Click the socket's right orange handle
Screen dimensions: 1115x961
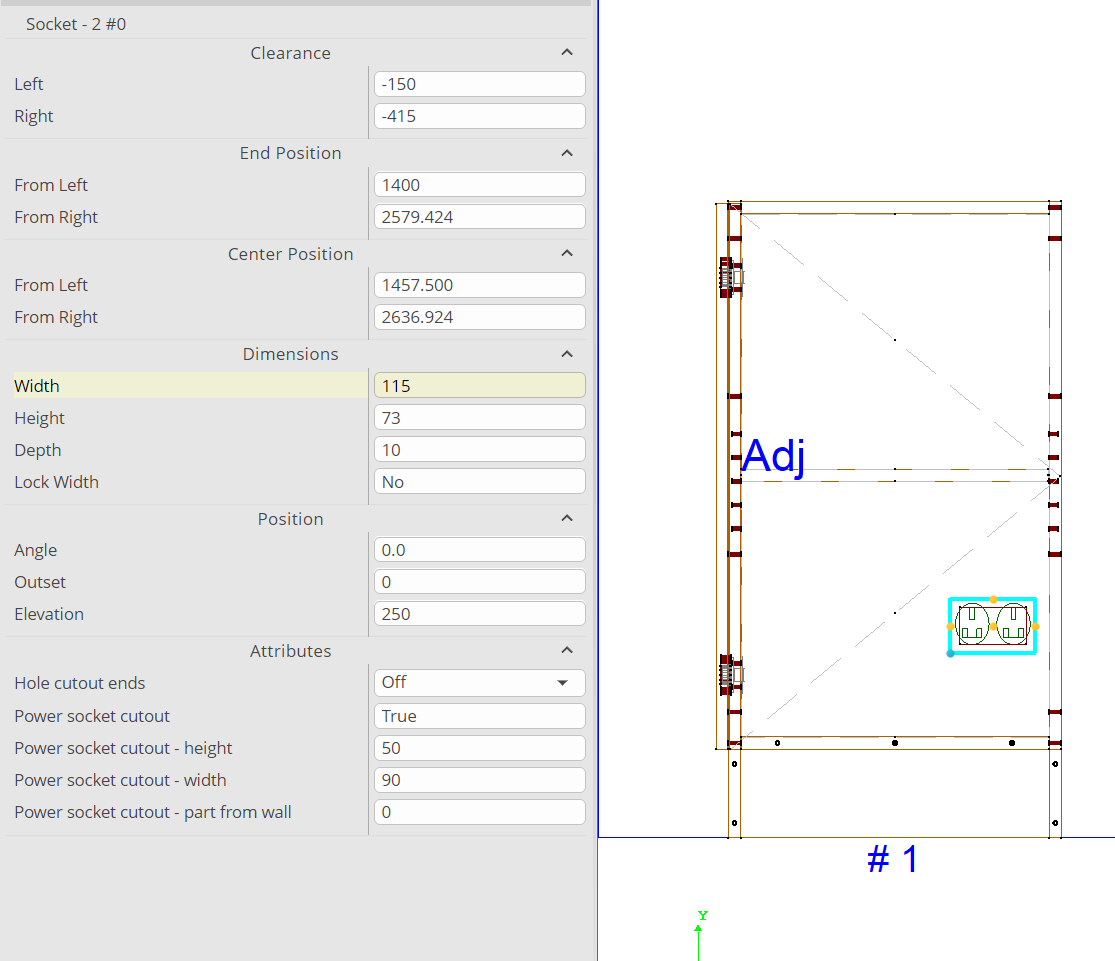tap(1035, 627)
